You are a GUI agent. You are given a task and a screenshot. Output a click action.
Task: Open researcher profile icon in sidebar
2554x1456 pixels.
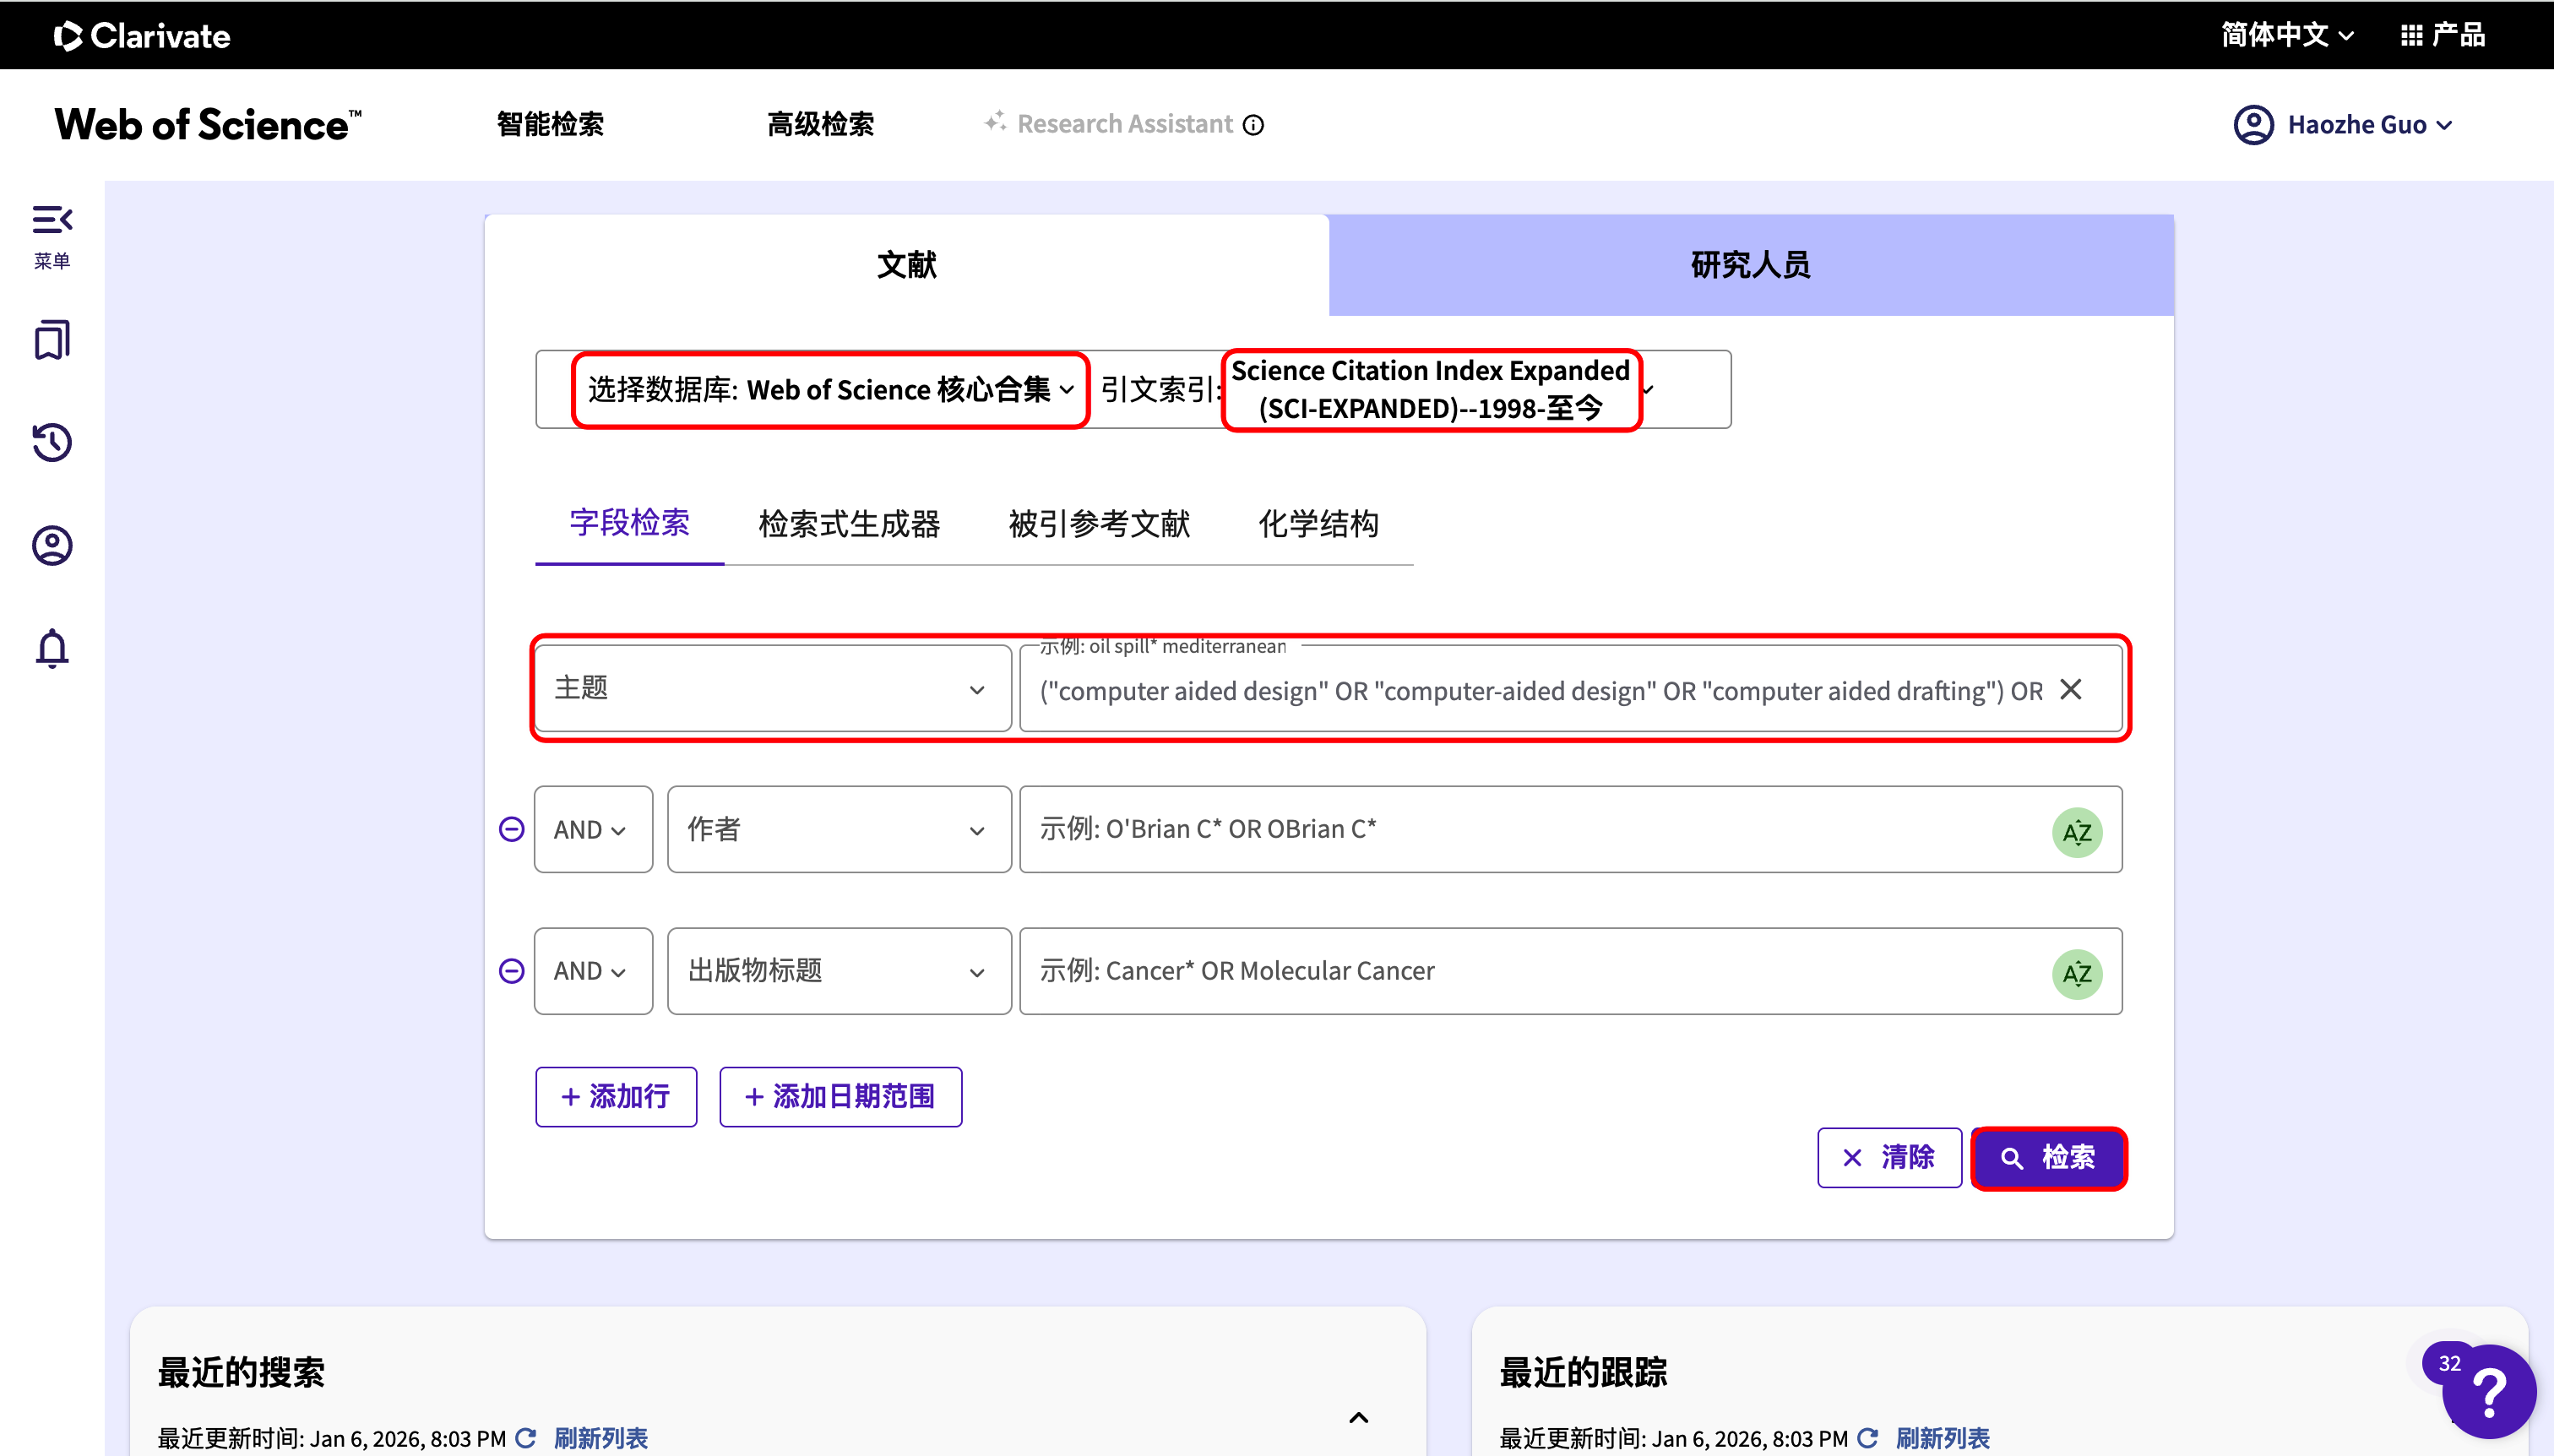[52, 546]
